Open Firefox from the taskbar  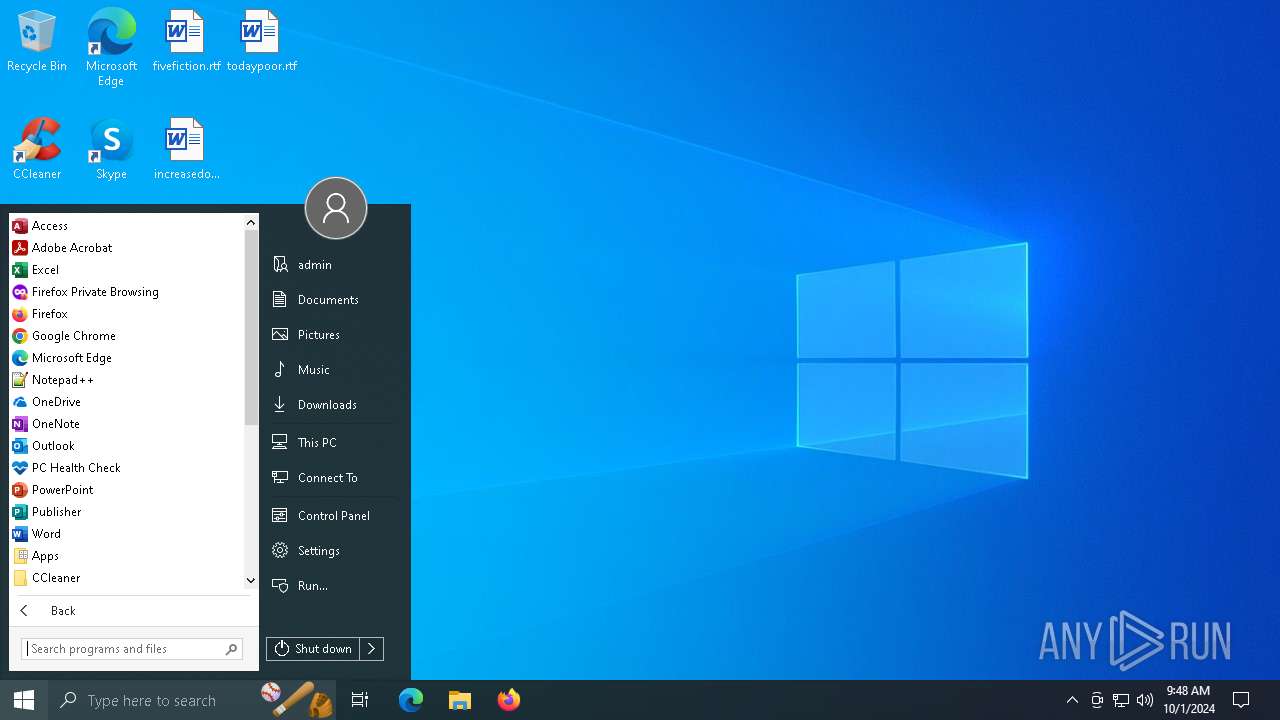509,700
